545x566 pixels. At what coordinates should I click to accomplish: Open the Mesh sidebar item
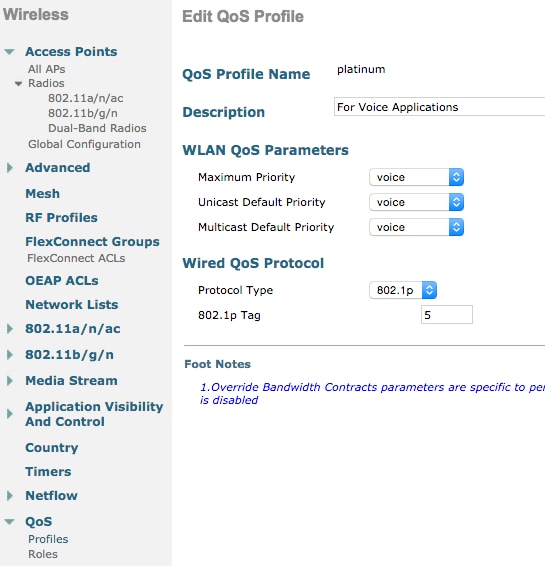(x=43, y=194)
